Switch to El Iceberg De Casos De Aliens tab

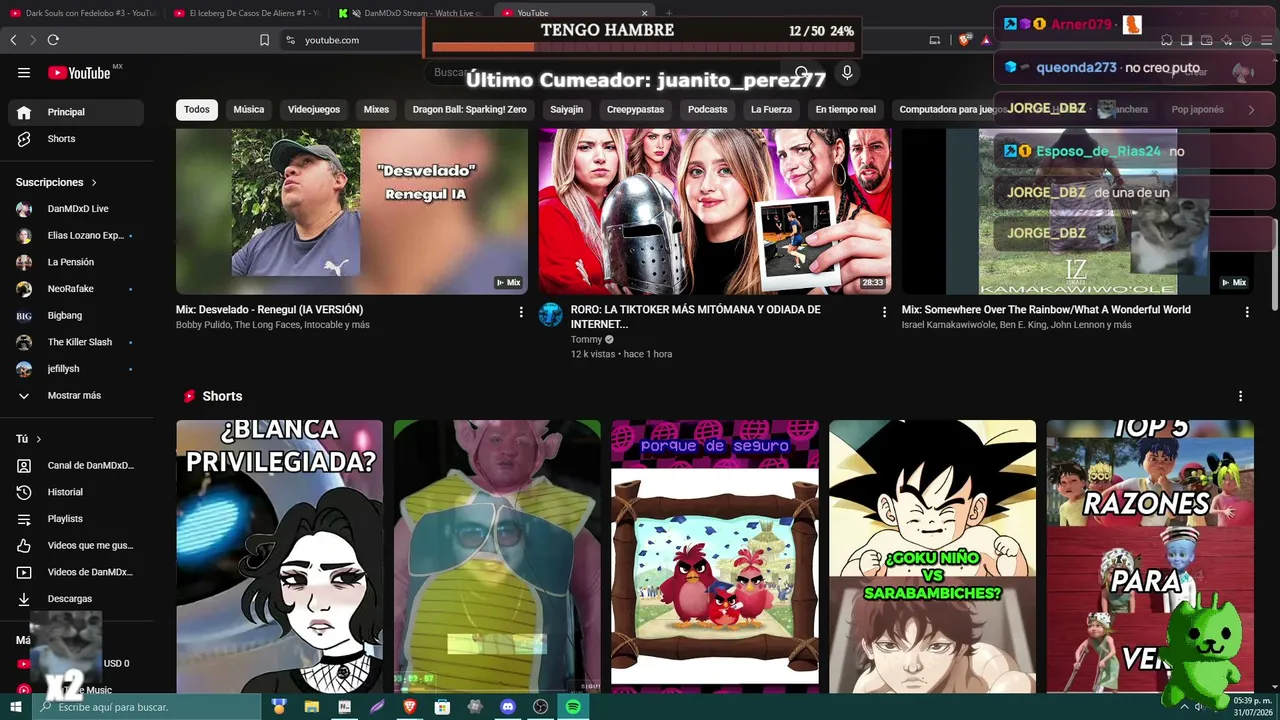247,13
